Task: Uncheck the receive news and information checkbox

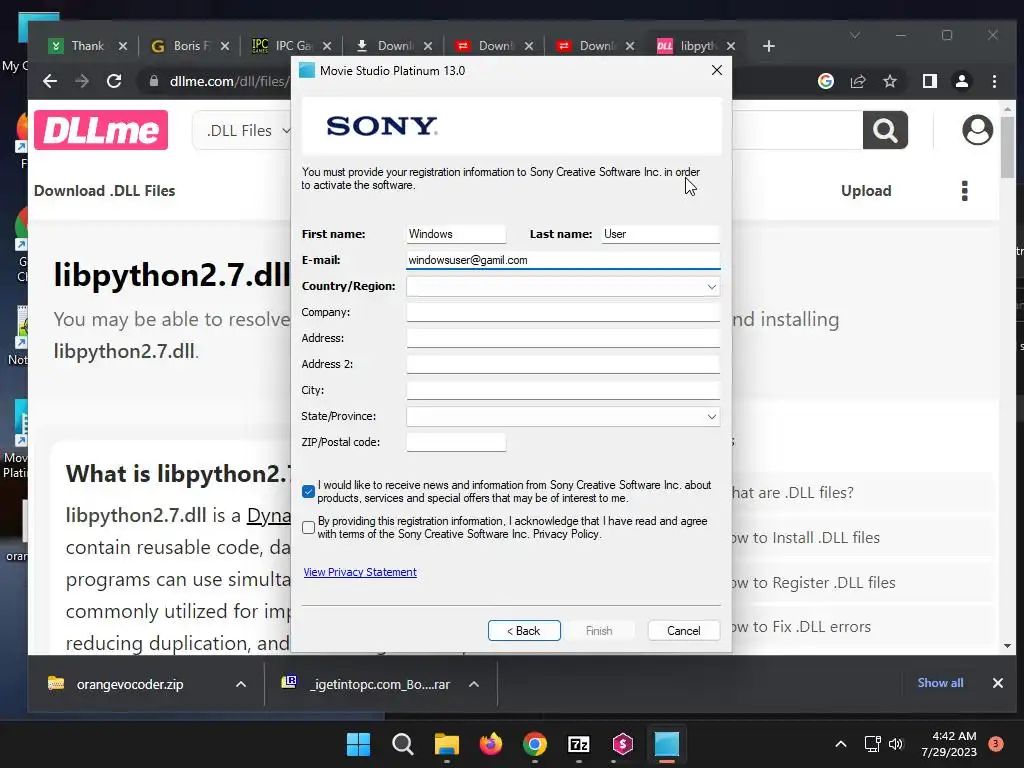Action: 309,492
